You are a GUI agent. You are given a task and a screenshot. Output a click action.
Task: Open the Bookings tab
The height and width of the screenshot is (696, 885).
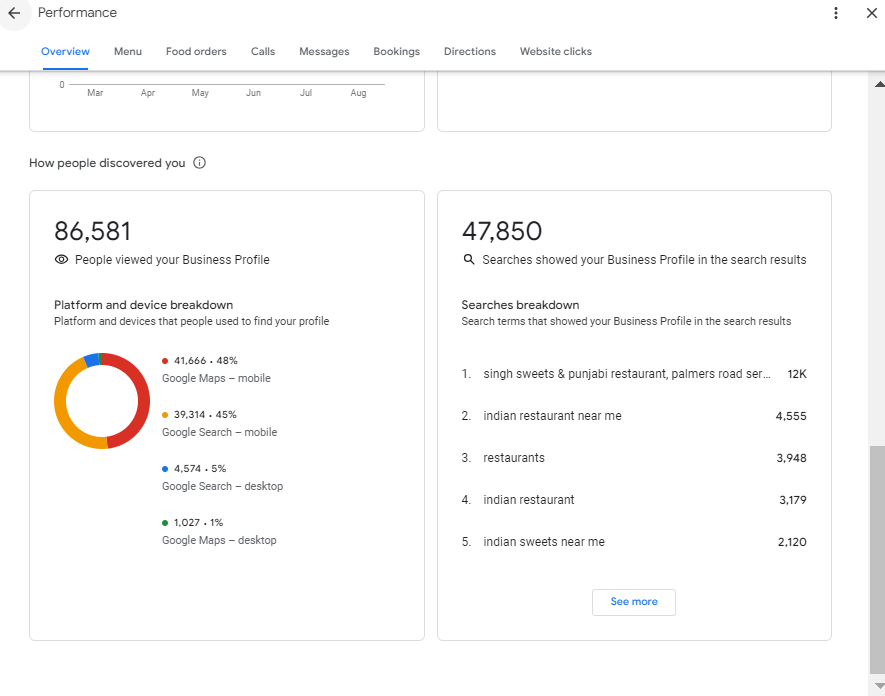coord(396,51)
